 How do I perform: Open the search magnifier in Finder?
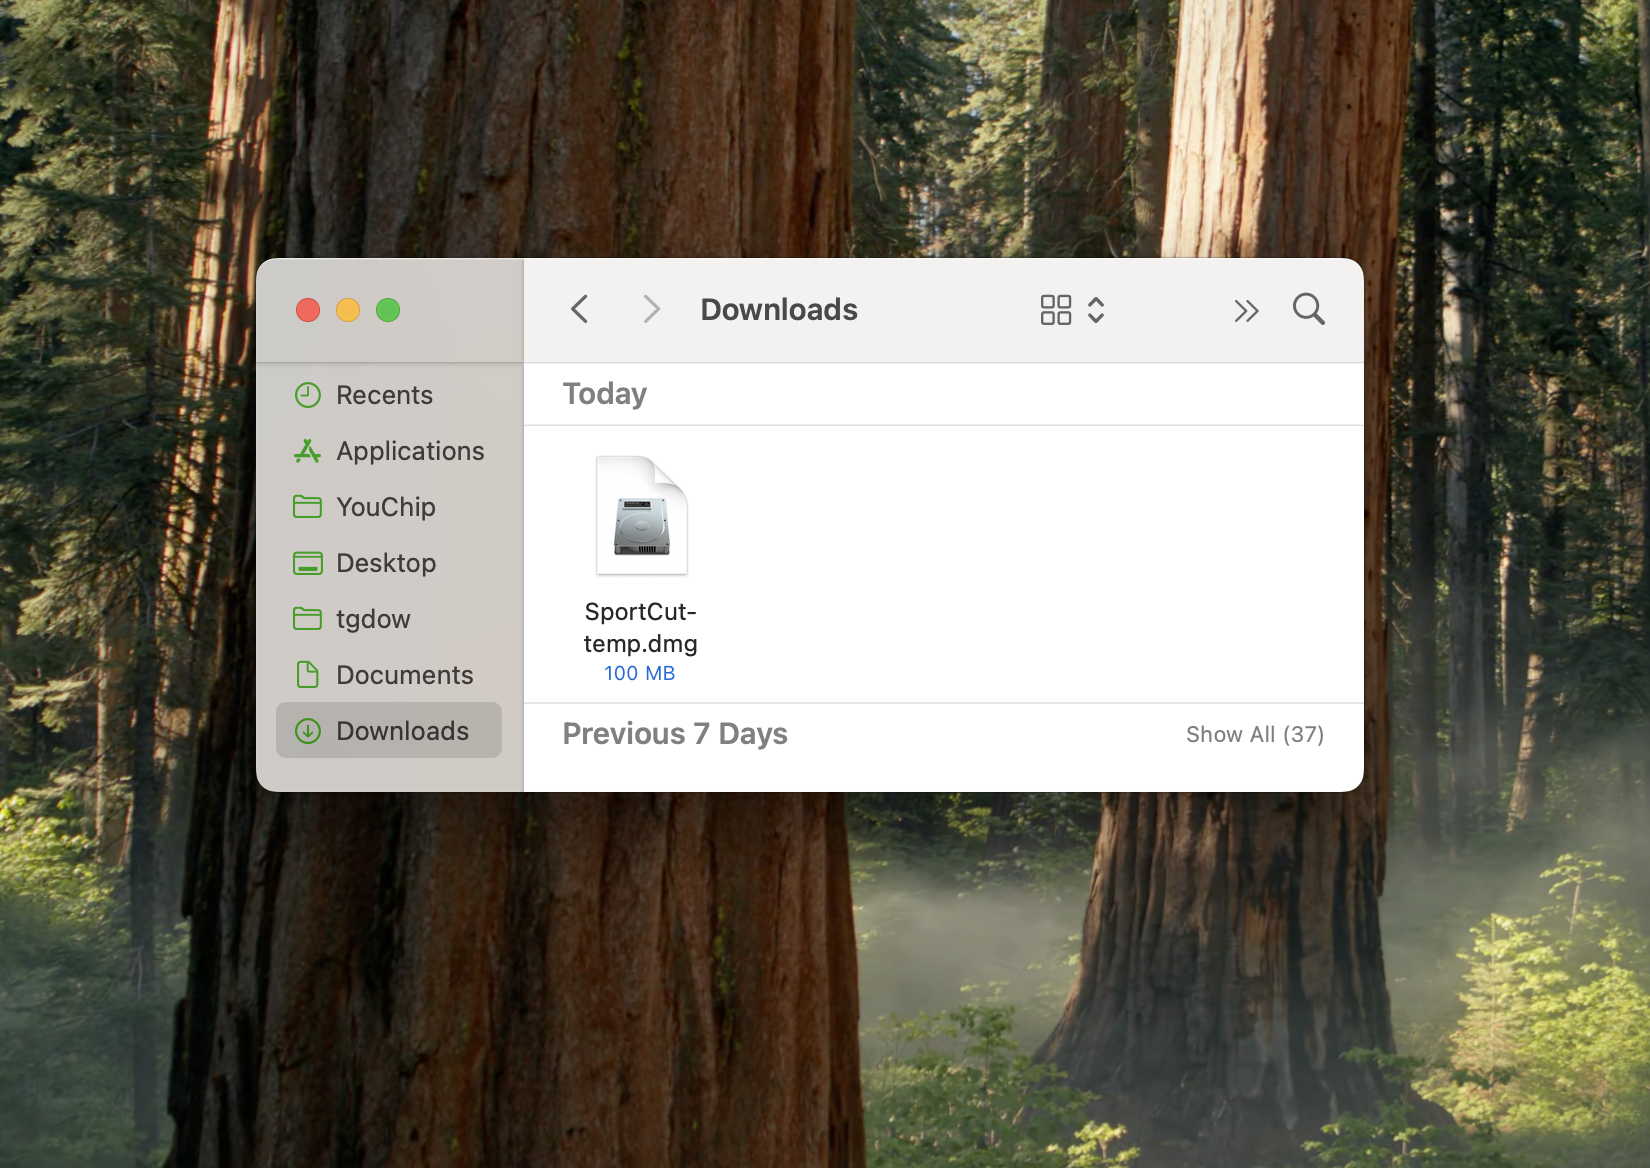[1308, 309]
